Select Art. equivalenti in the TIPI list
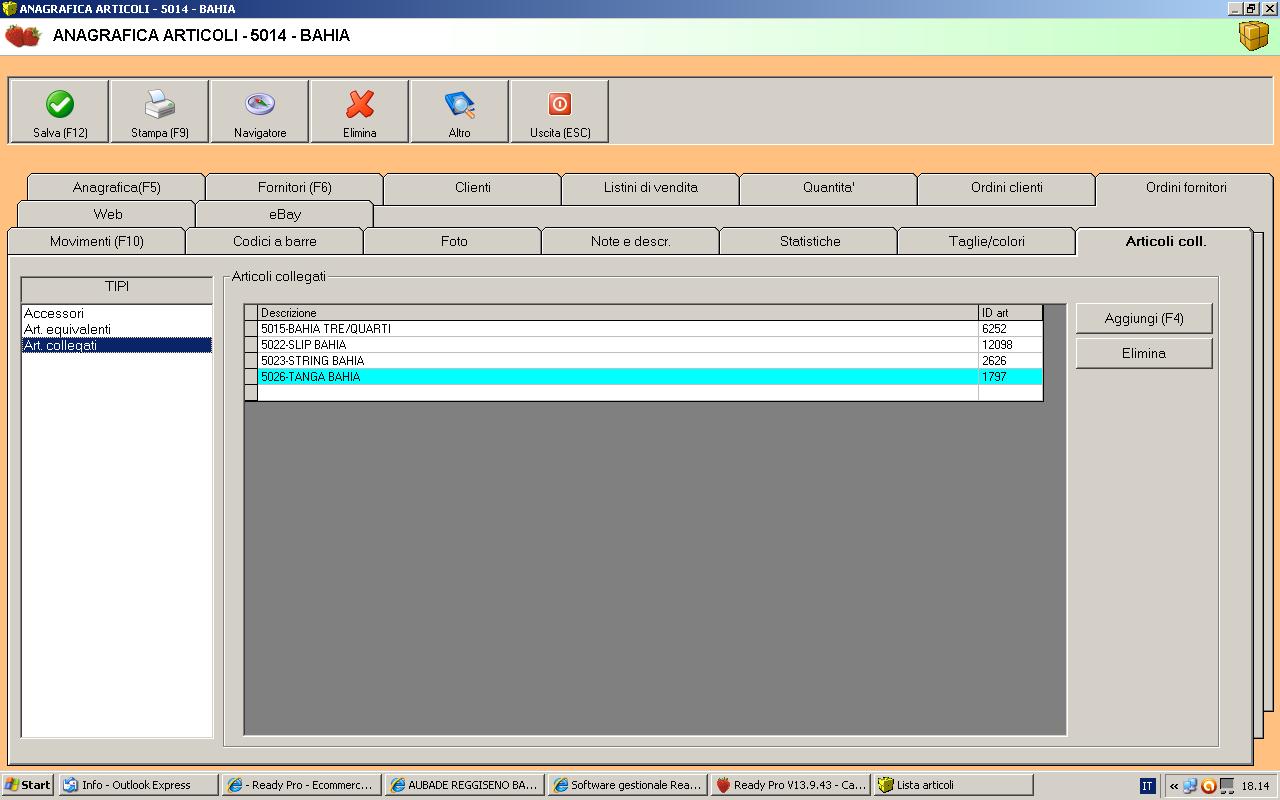 pyautogui.click(x=117, y=329)
